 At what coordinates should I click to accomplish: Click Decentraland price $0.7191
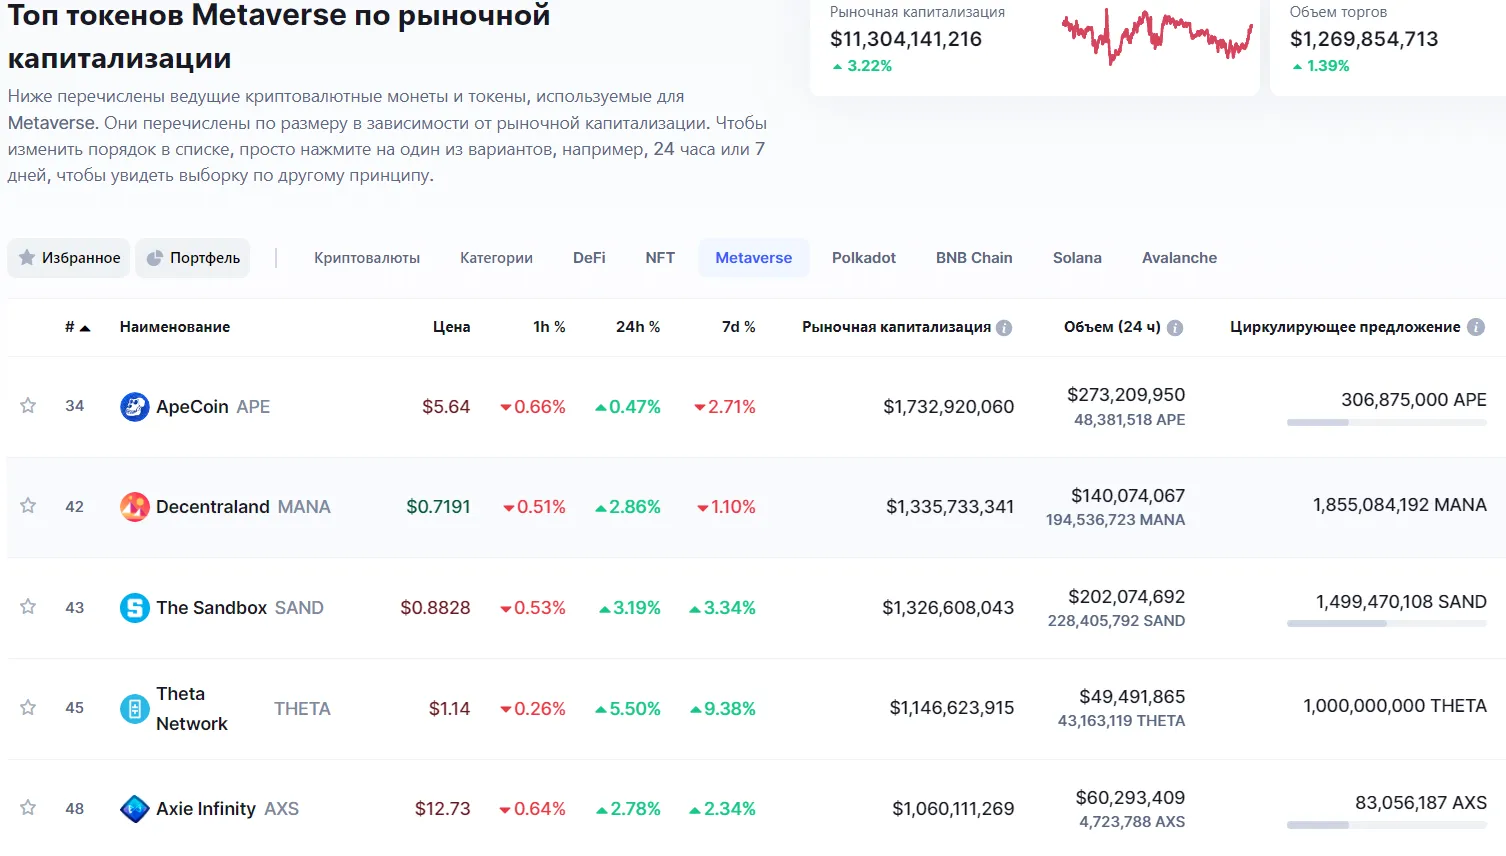click(x=438, y=507)
